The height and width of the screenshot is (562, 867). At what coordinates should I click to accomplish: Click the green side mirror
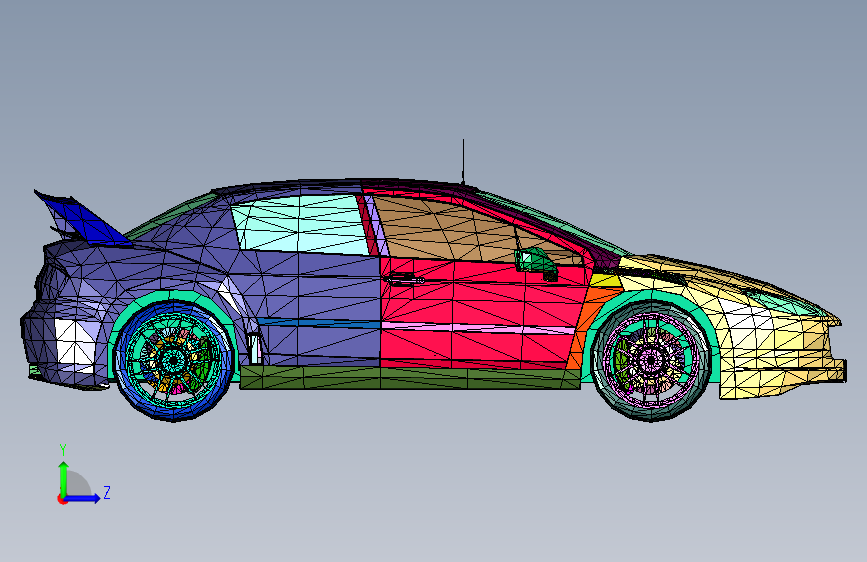(x=535, y=262)
